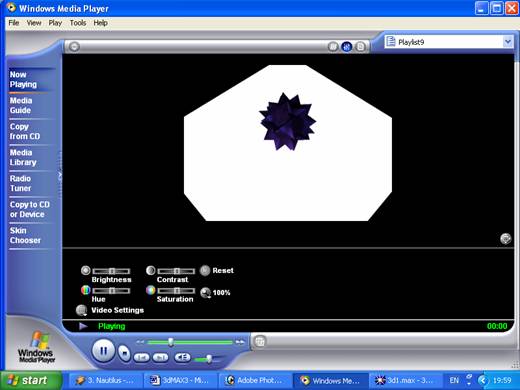Viewport: 520px width, 390px height.
Task: Click the 00:00 elapsed time display
Action: click(x=497, y=326)
